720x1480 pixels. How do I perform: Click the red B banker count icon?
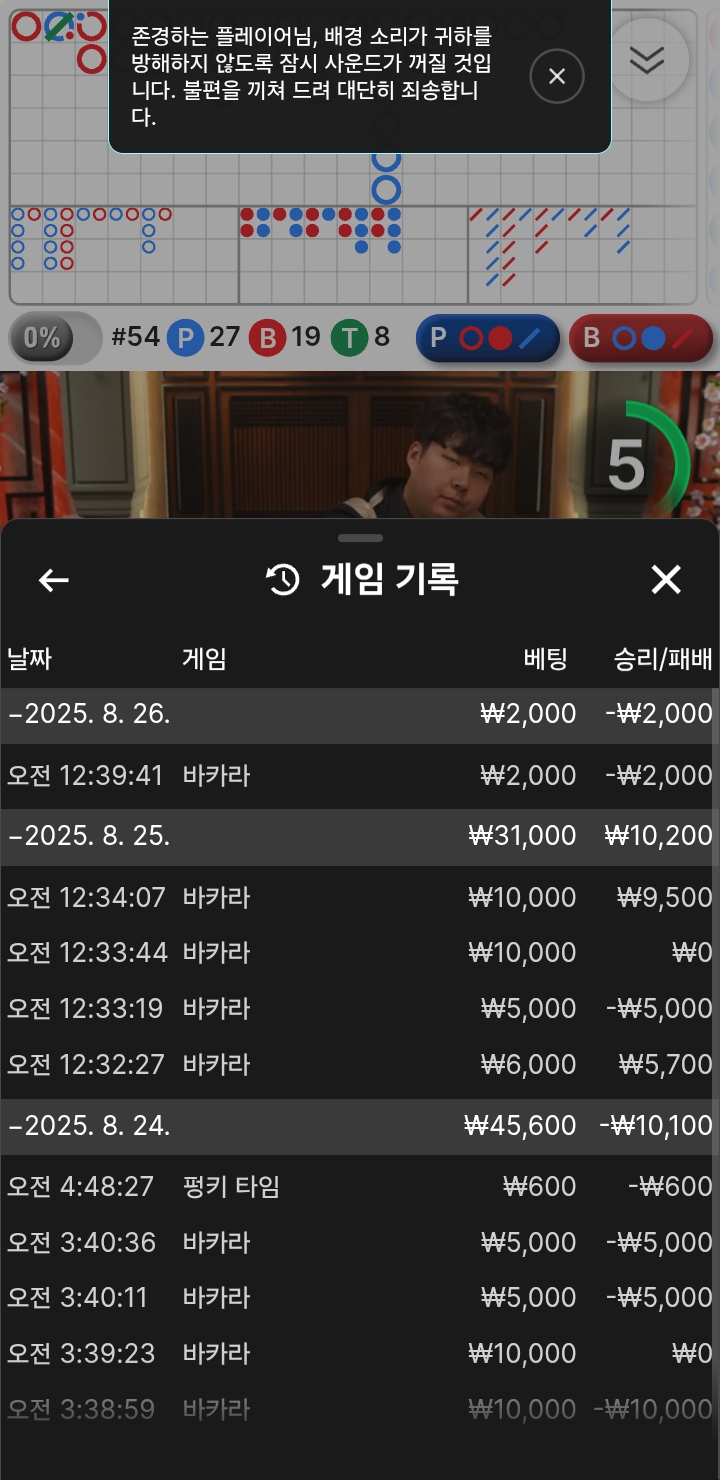[x=267, y=338]
